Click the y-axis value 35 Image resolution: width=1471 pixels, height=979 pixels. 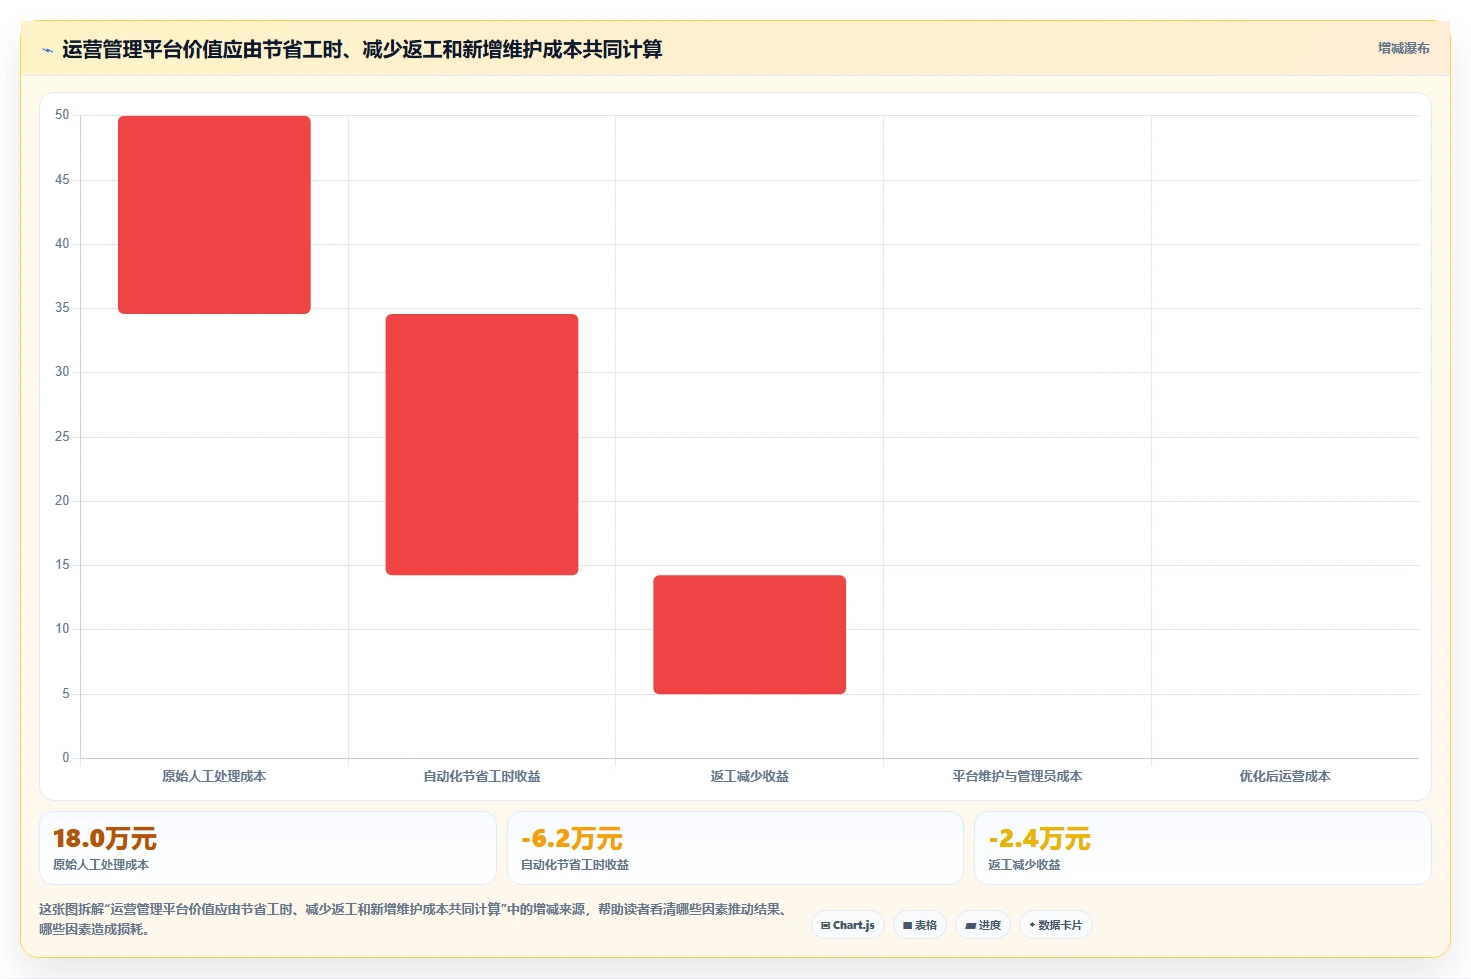tap(62, 308)
